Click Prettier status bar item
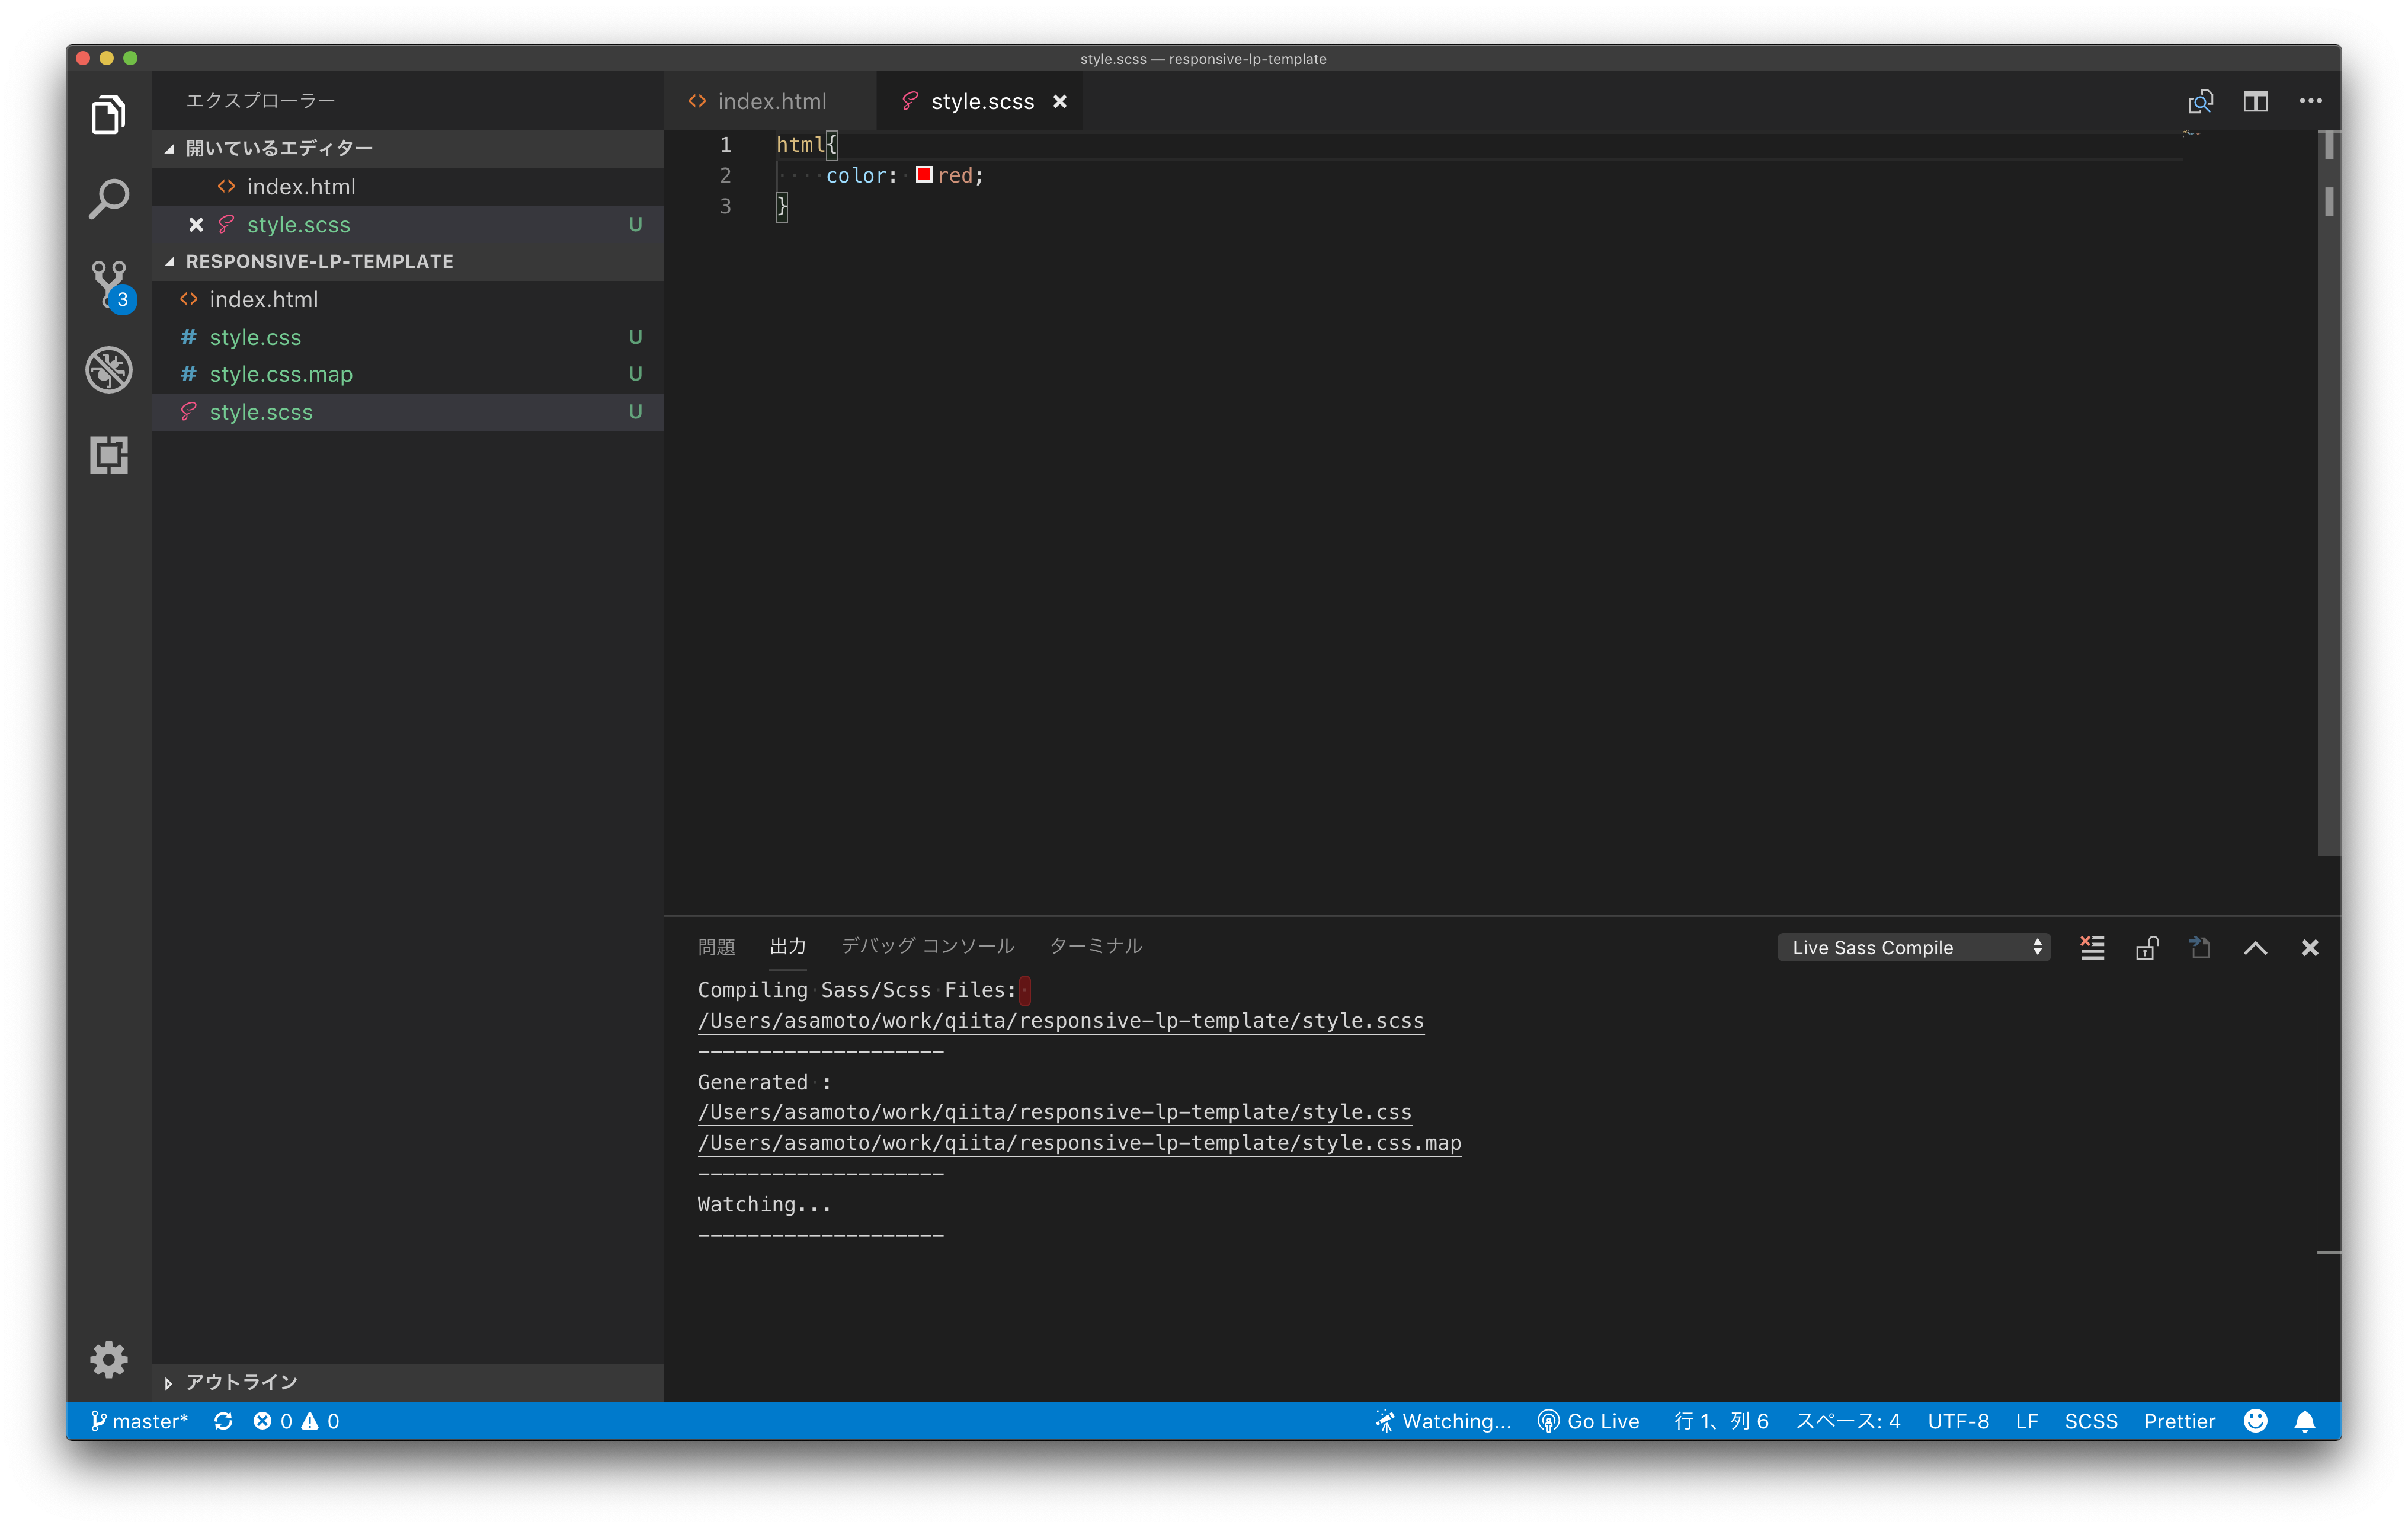2408x1528 pixels. pos(2179,1421)
